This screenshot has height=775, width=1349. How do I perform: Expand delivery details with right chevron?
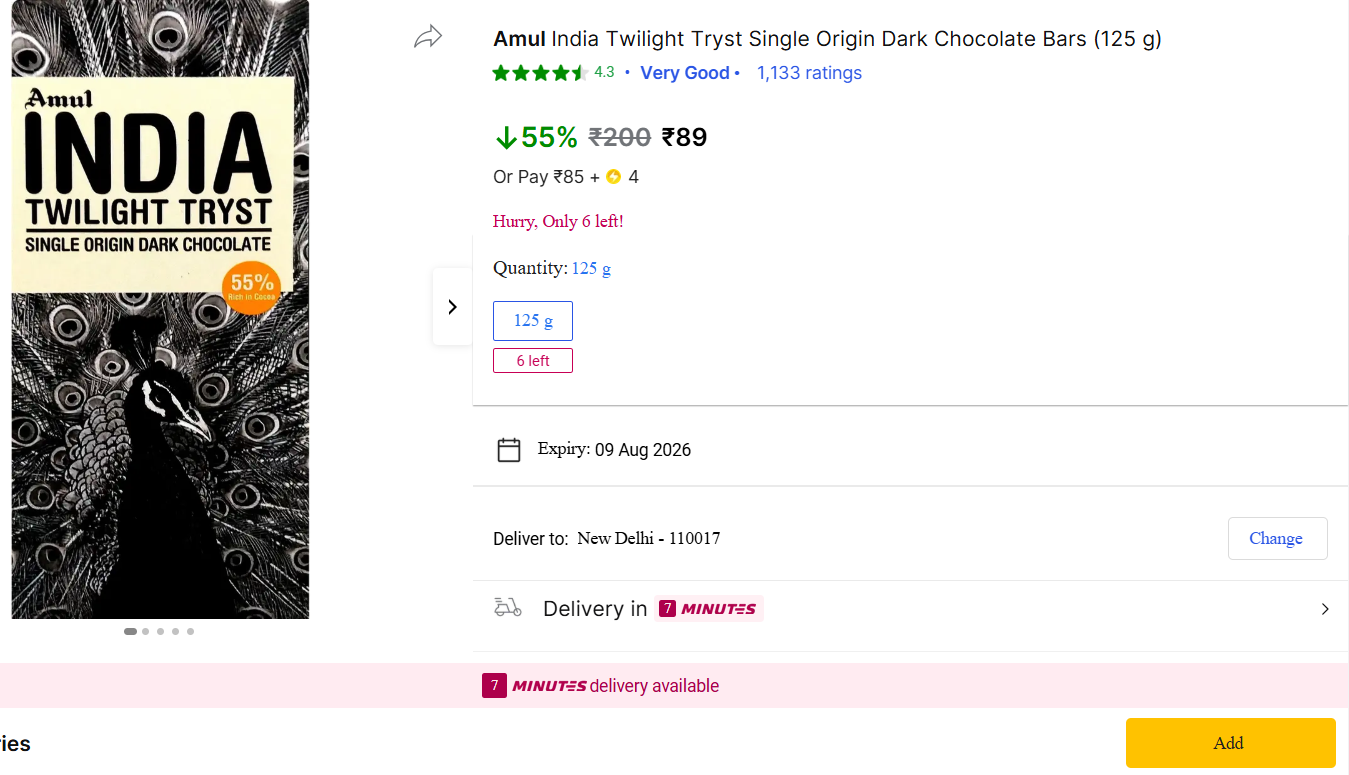tap(1325, 609)
